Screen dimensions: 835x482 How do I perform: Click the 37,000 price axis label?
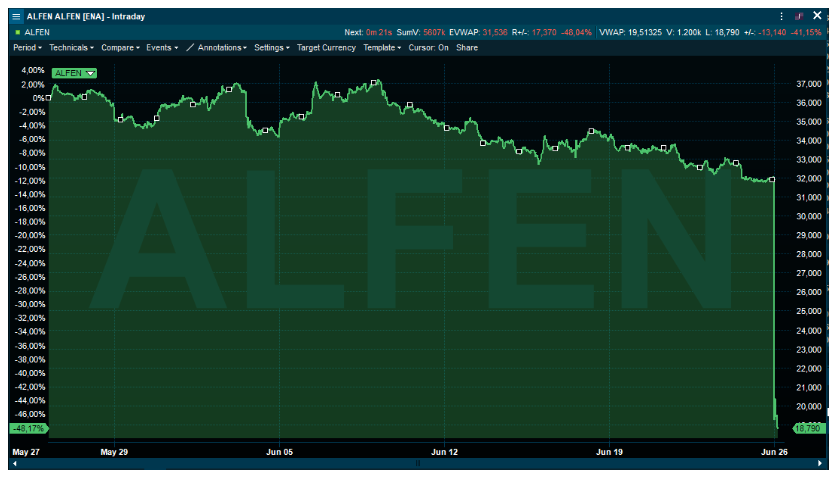(808, 84)
